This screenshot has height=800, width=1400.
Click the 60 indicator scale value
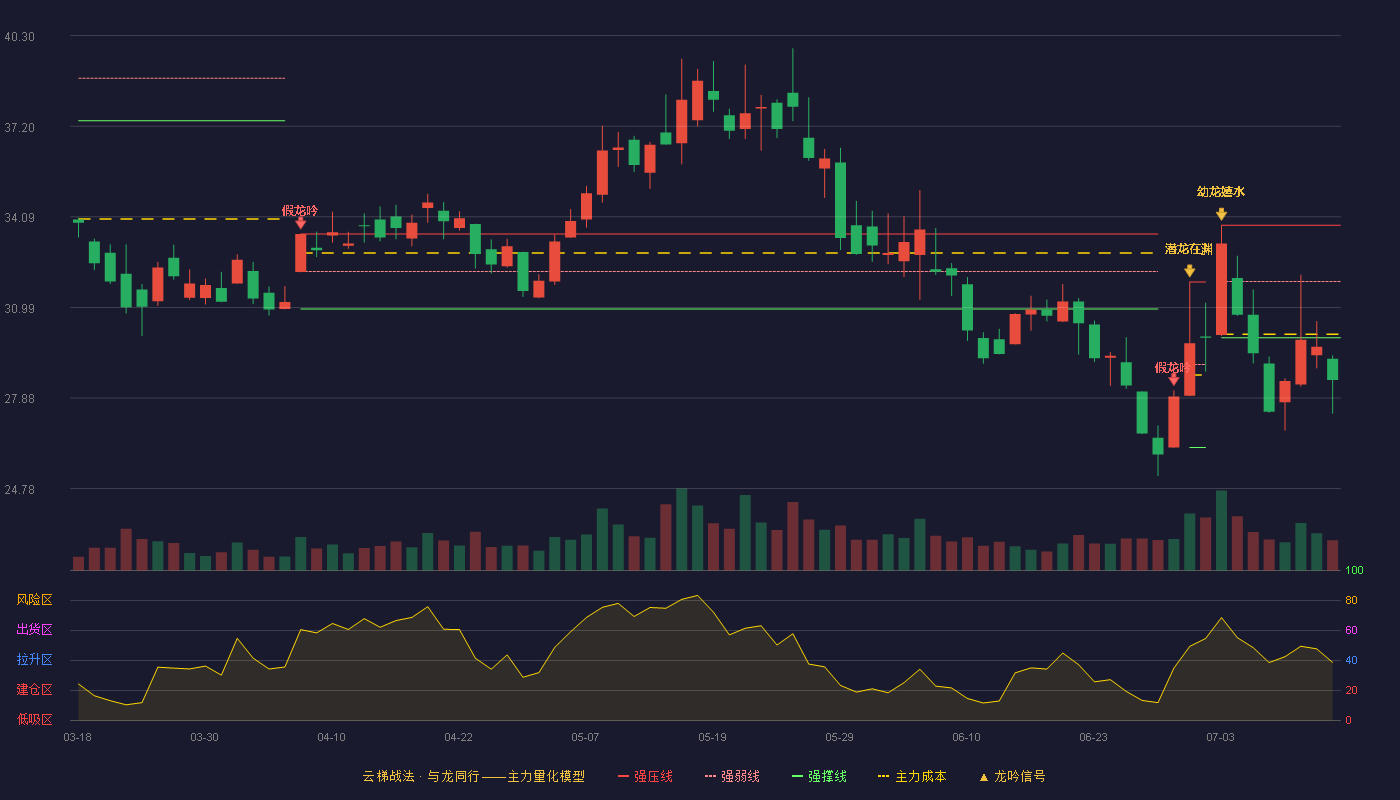(1351, 630)
